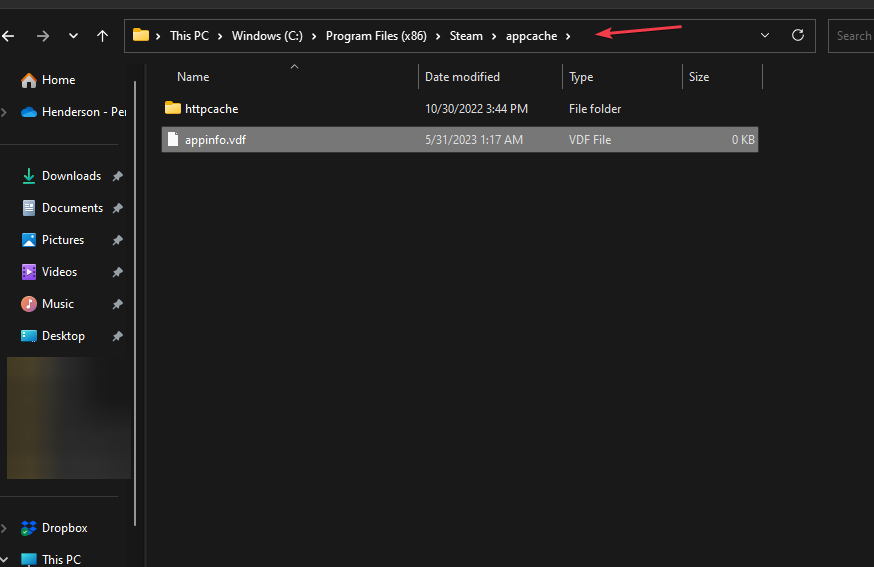Click the Search input box
This screenshot has height=567, width=874.
coord(851,36)
